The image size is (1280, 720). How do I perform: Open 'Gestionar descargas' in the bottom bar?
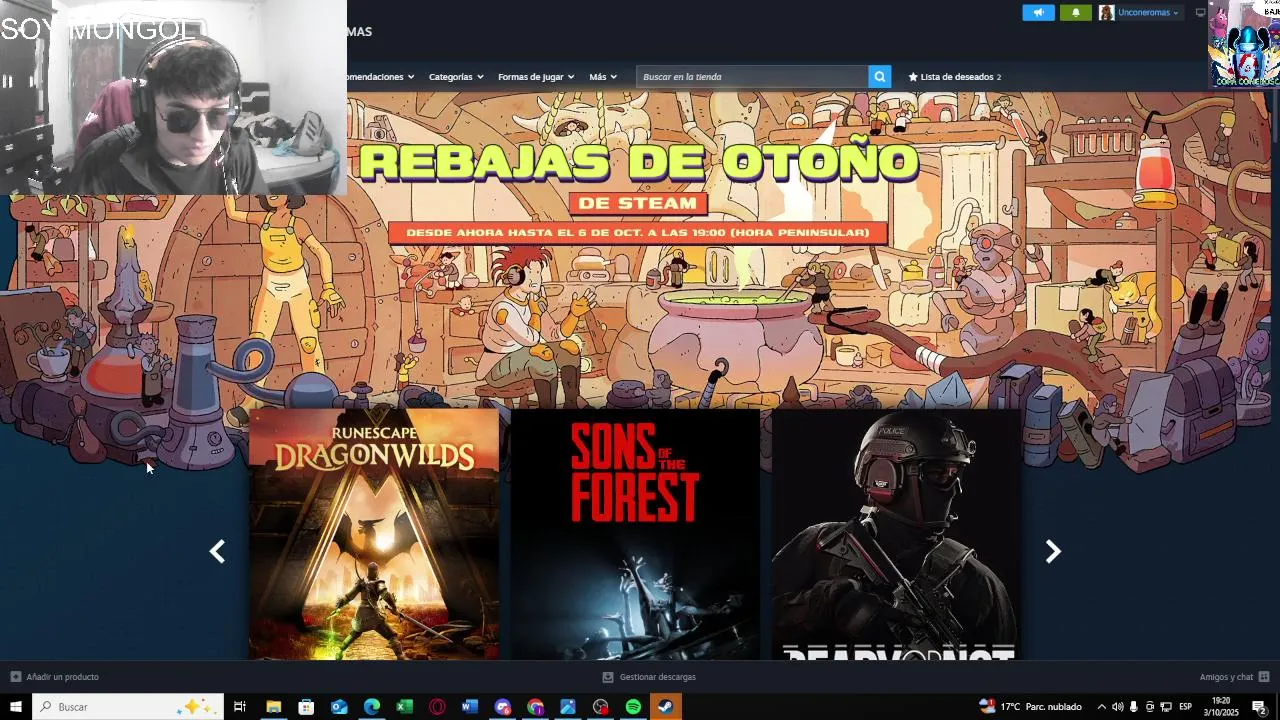pyautogui.click(x=649, y=677)
